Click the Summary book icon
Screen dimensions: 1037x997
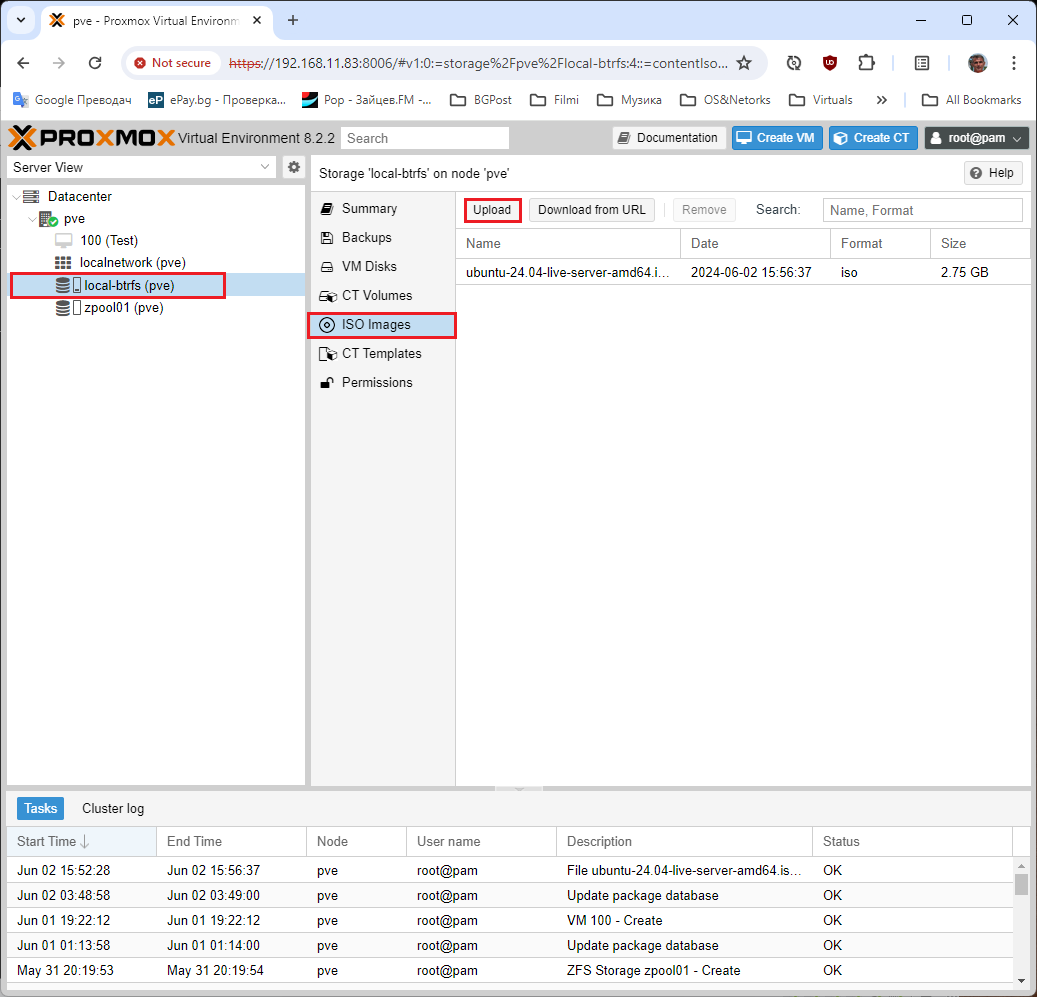[327, 209]
